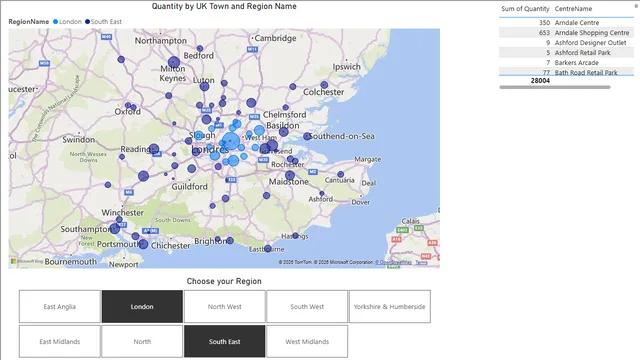Image resolution: width=640 pixels, height=360 pixels.
Task: Click the bubble at Southend-on-Sea
Action: [307, 136]
